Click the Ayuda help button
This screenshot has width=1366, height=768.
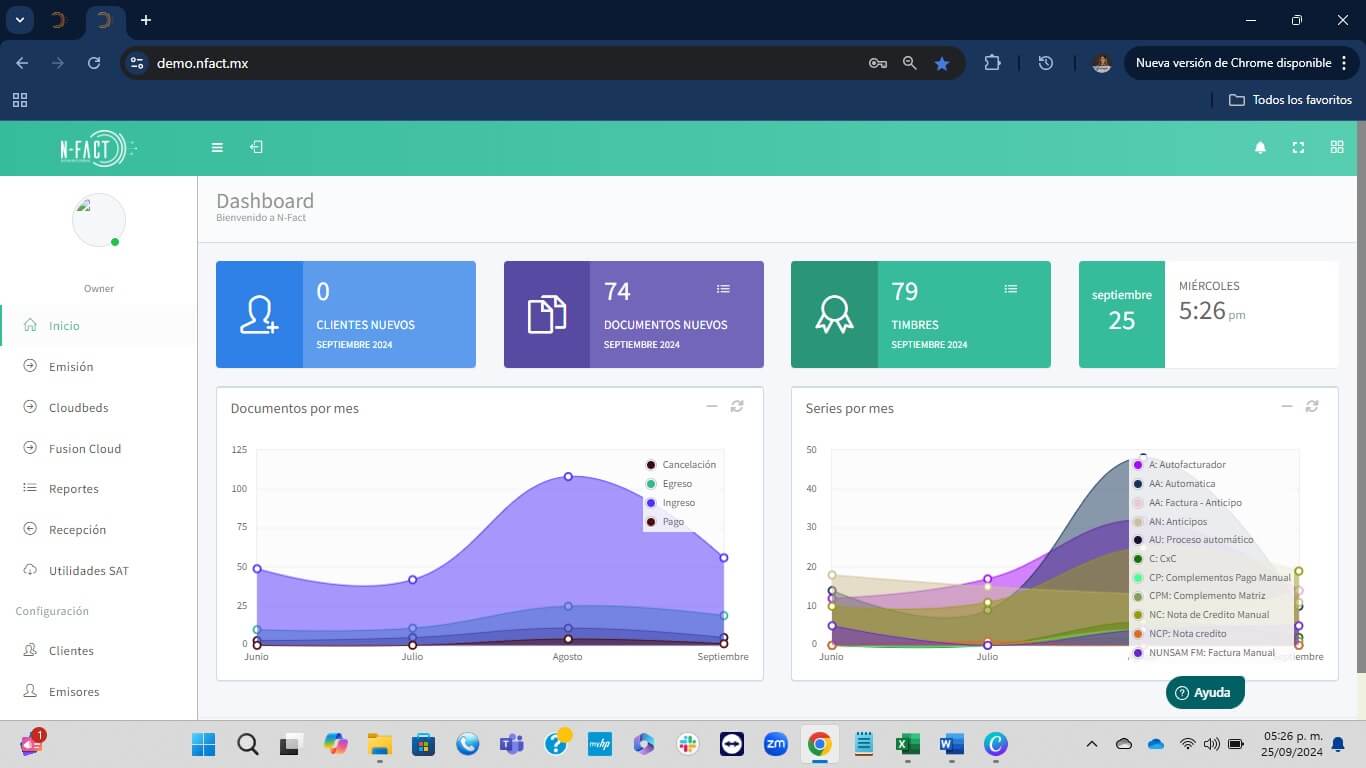coord(1205,693)
